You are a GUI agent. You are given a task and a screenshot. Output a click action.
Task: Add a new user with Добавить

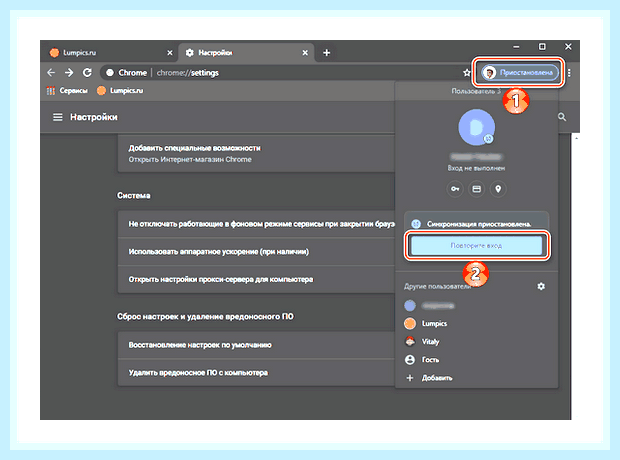point(476,378)
